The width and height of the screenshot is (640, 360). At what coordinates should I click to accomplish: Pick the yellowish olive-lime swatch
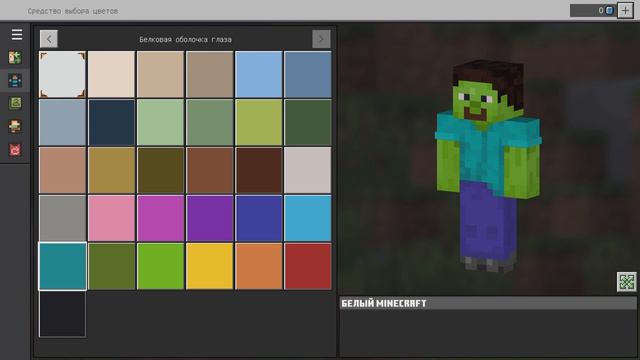click(x=259, y=122)
